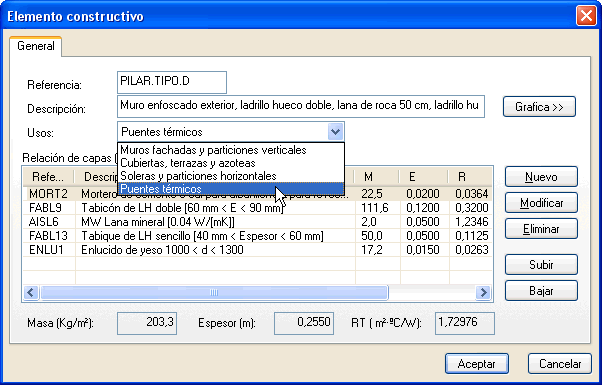Viewport: 602px width, 385px height.
Task: Open the Usos dropdown arrow
Action: [335, 132]
